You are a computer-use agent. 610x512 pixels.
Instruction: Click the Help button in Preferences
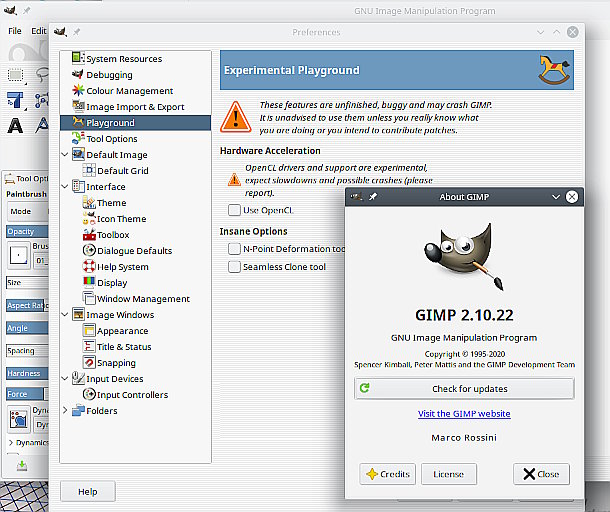click(x=88, y=491)
